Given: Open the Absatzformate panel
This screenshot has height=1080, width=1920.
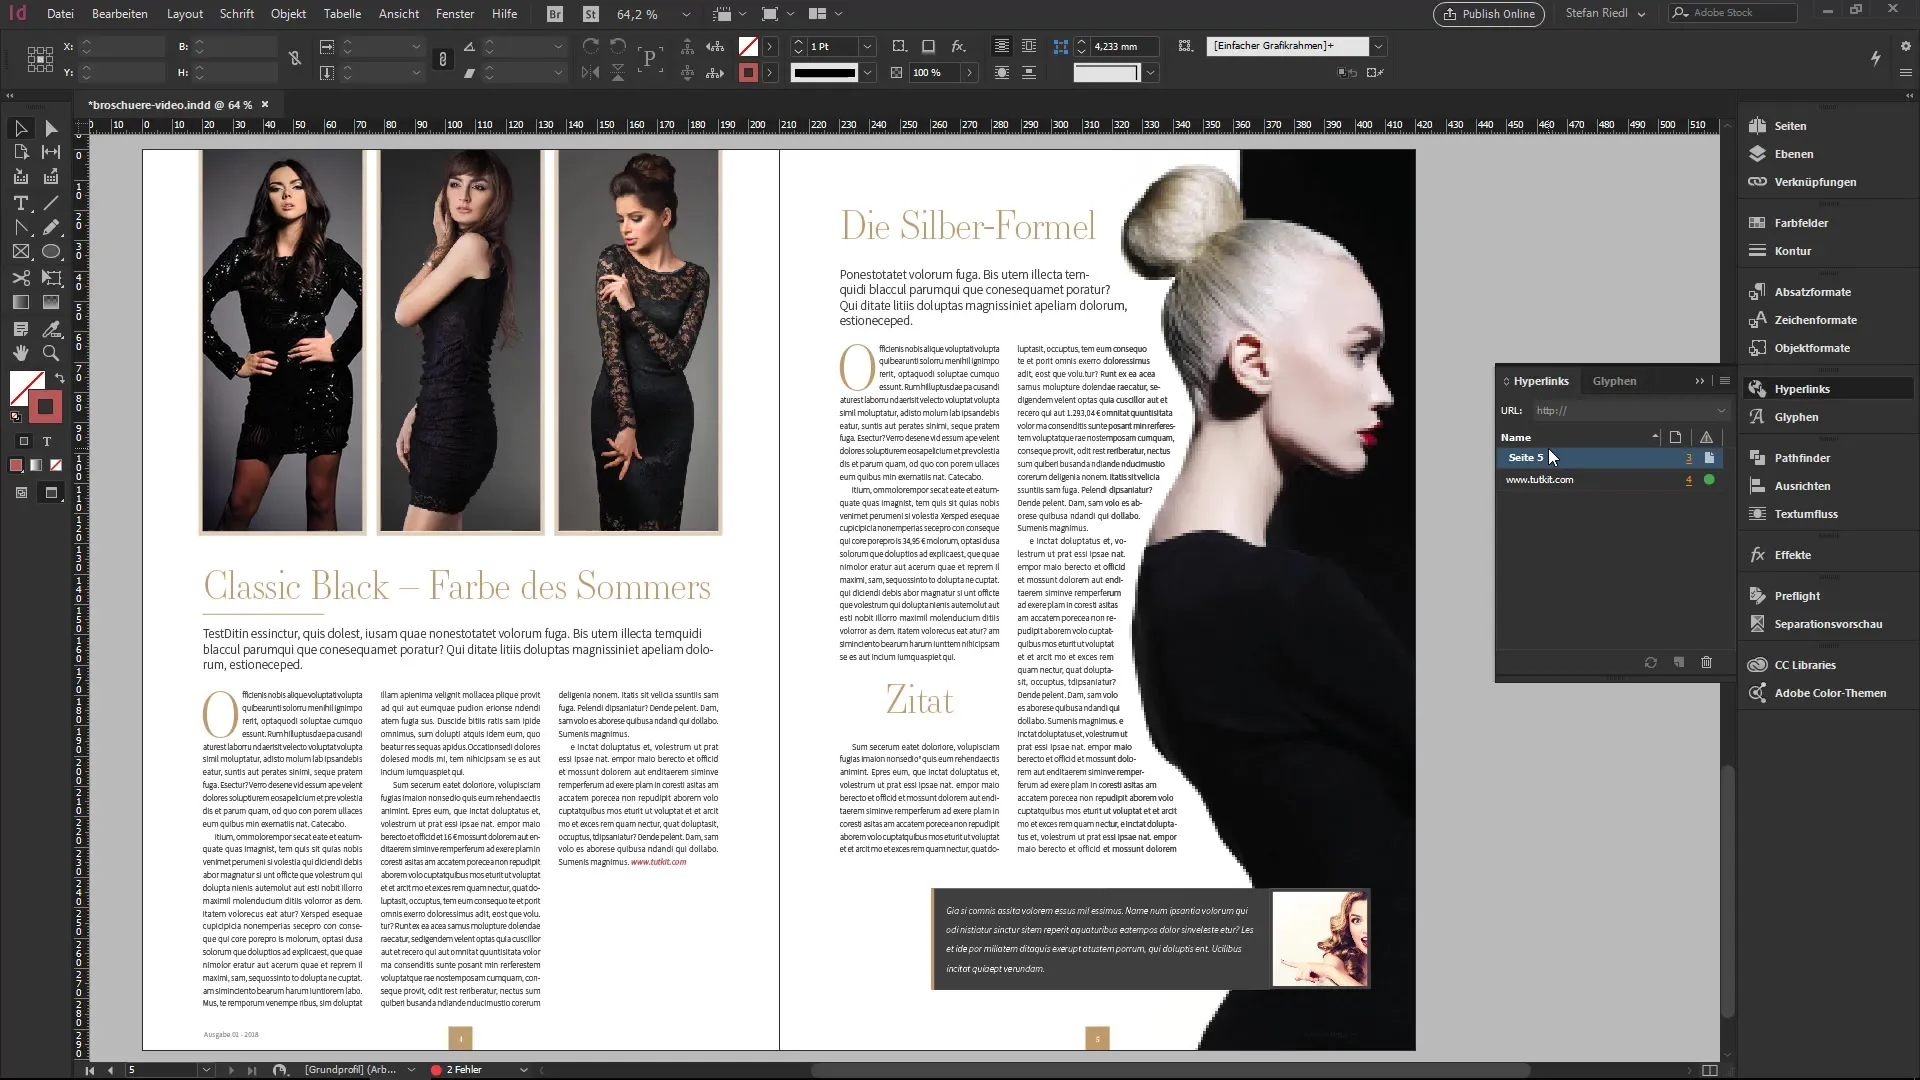Looking at the screenshot, I should point(1812,292).
